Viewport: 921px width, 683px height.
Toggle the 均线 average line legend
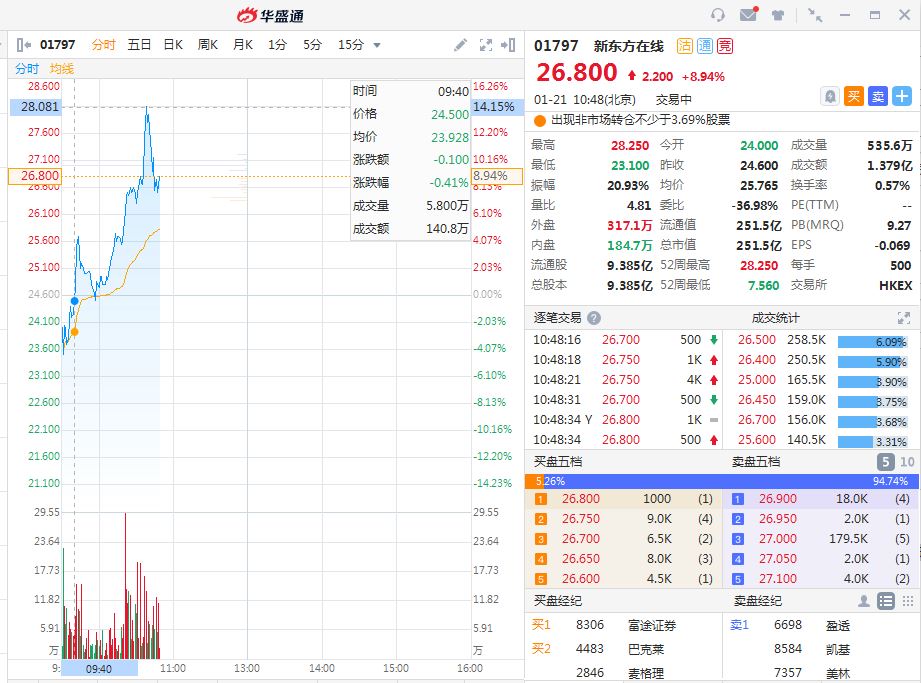point(62,69)
